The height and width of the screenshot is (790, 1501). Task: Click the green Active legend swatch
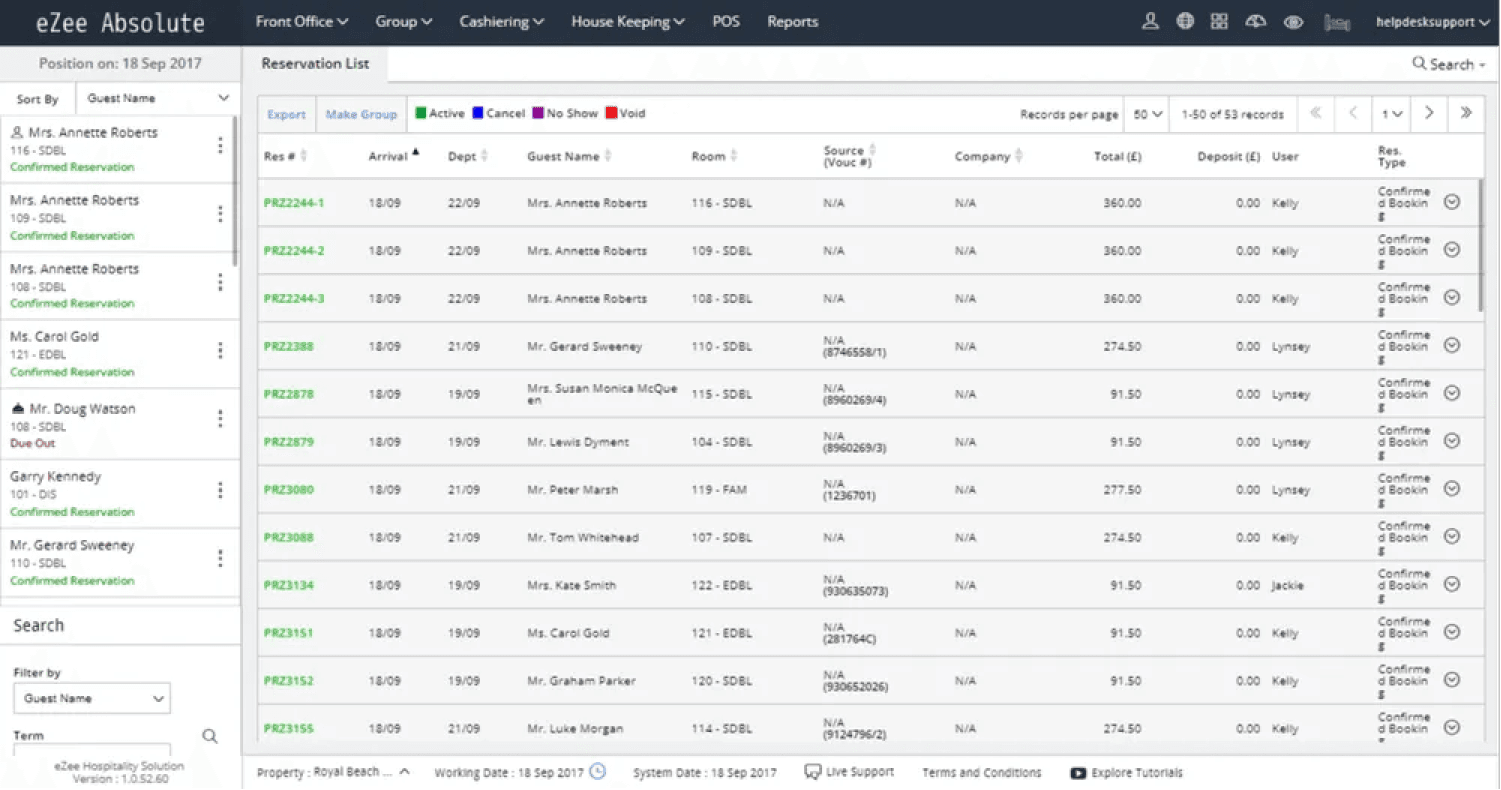421,113
